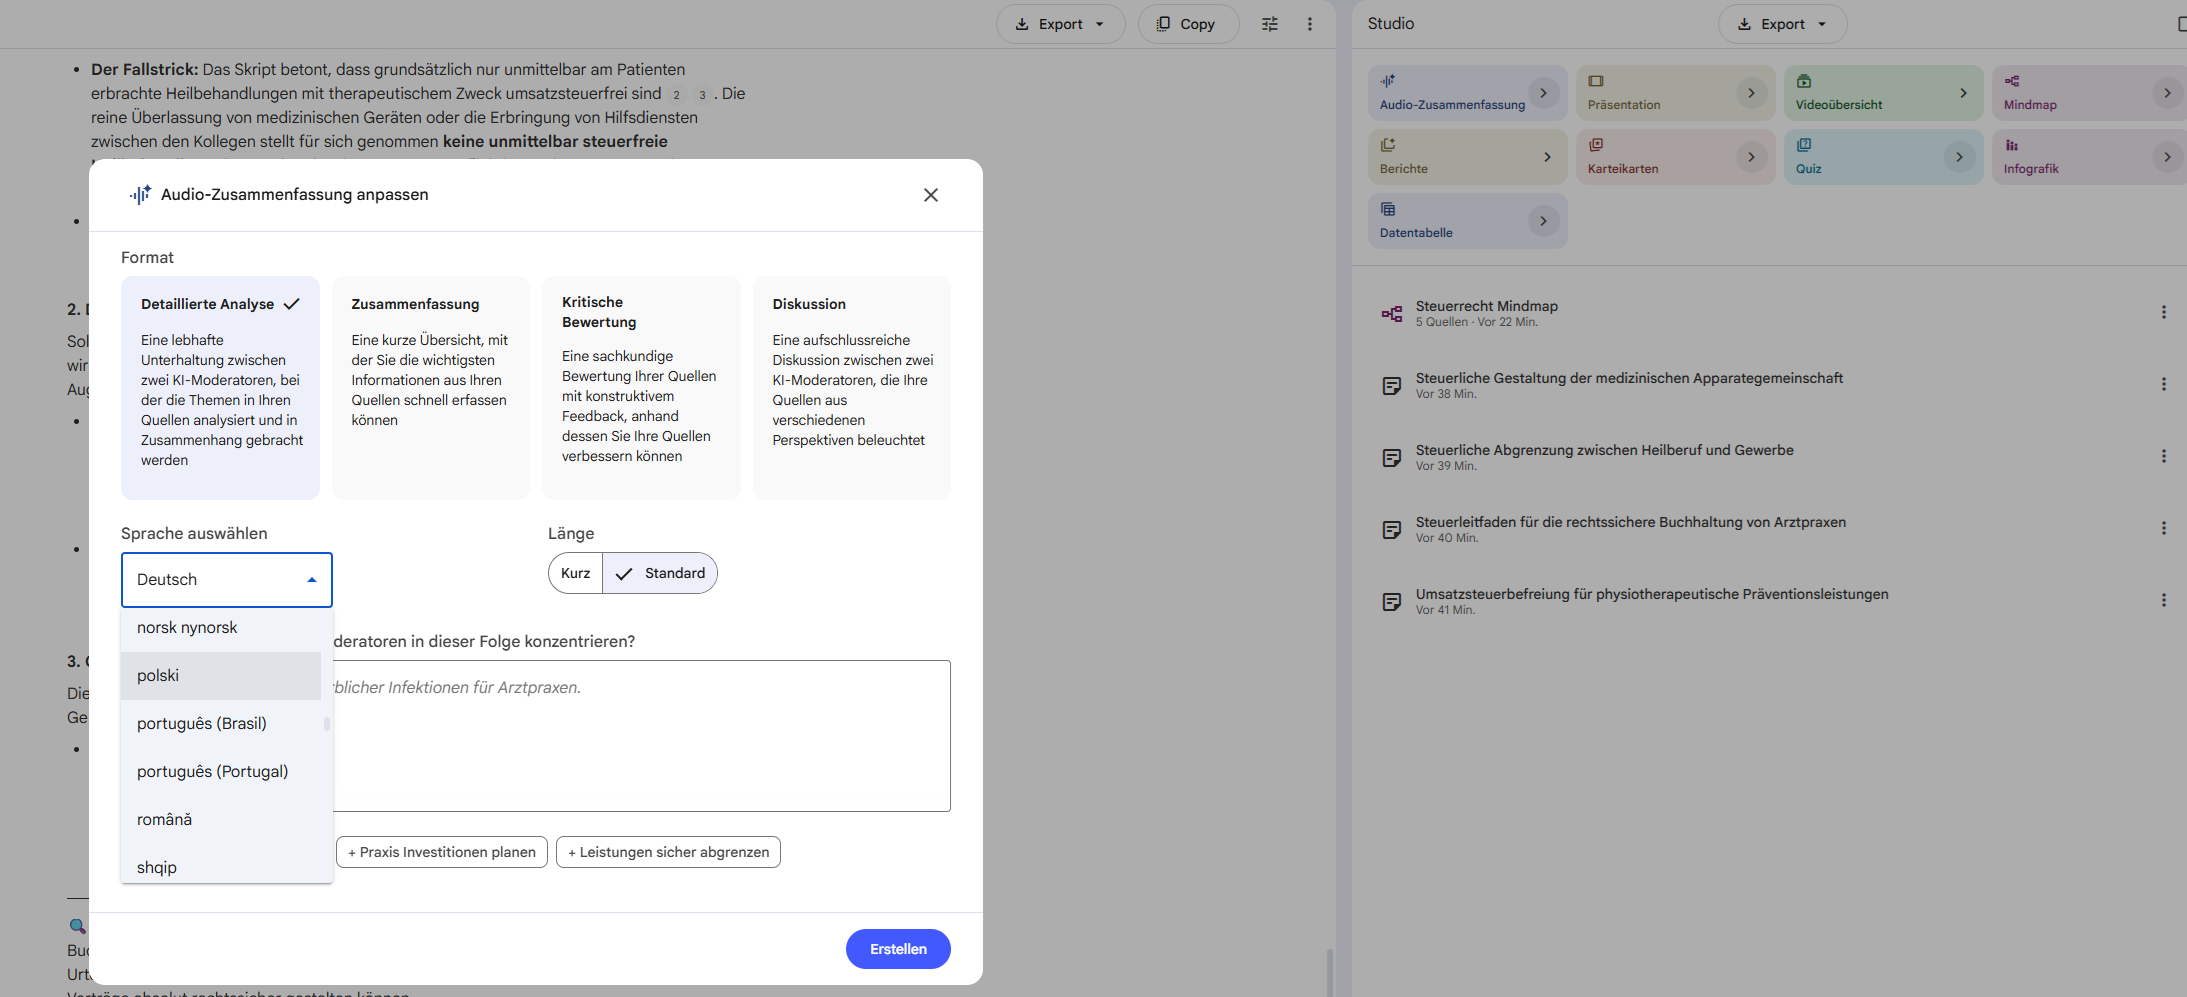
Task: Open the Audio-Zusammenfassung studio tile
Action: [x=1468, y=93]
